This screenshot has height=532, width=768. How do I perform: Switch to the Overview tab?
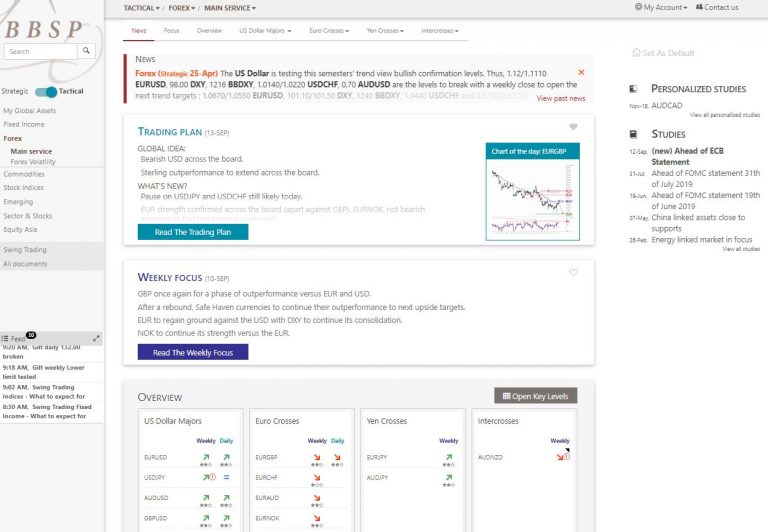(x=209, y=30)
